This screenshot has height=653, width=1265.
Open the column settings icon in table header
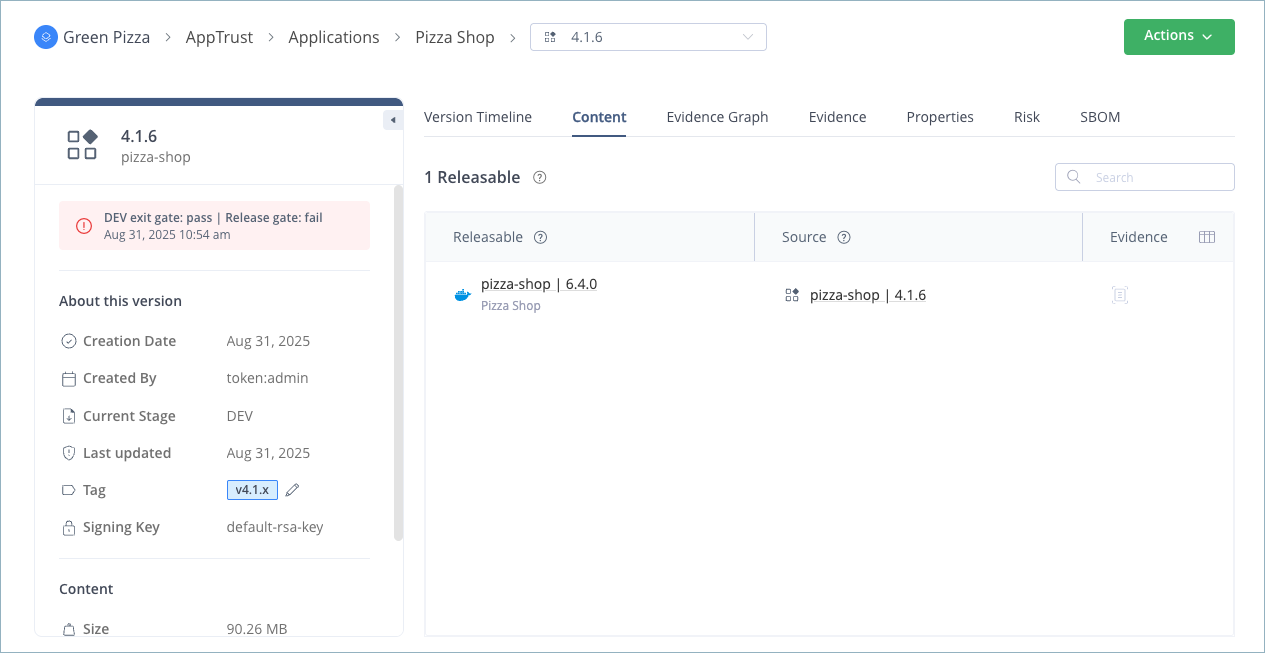point(1206,237)
